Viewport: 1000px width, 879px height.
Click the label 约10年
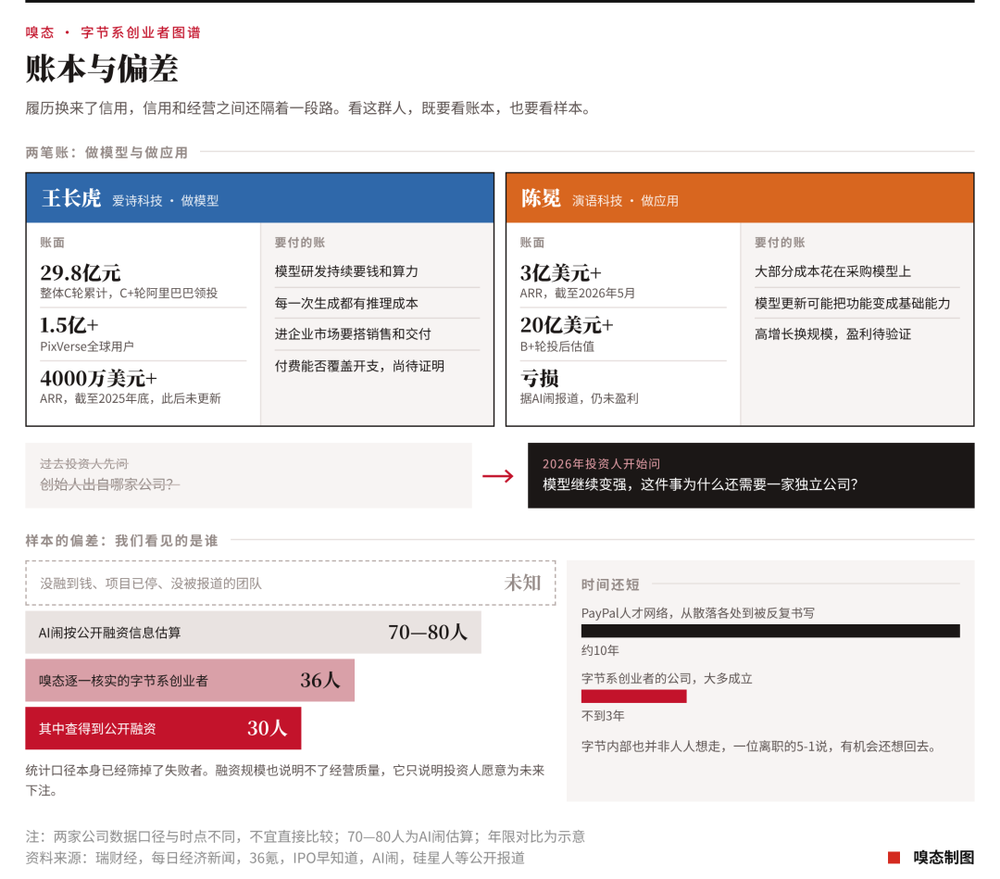(599, 651)
